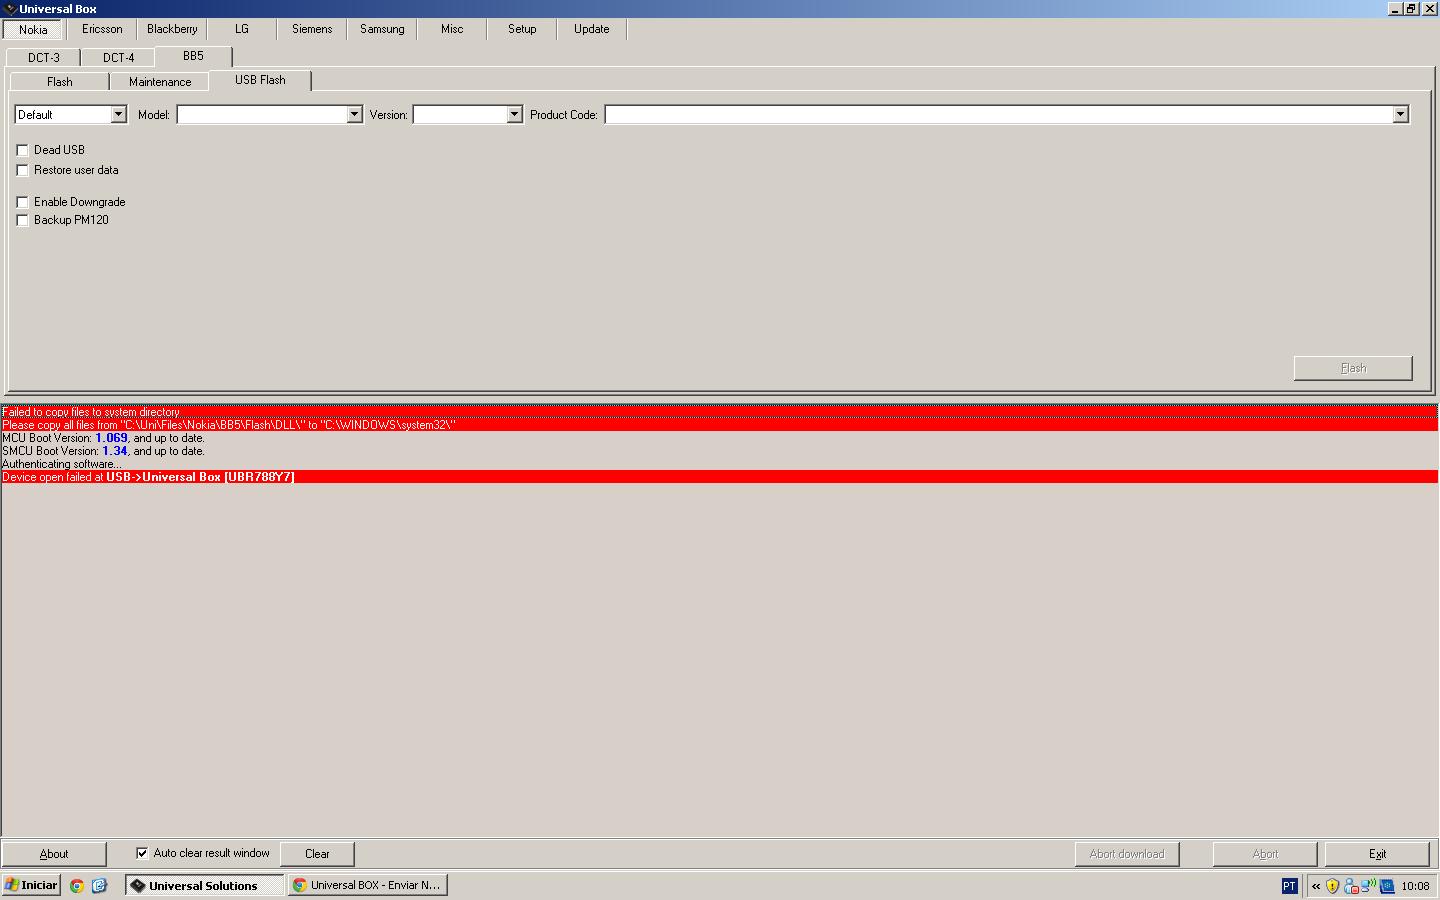The width and height of the screenshot is (1440, 900).
Task: Launch Chrome from quick launch
Action: [x=77, y=885]
